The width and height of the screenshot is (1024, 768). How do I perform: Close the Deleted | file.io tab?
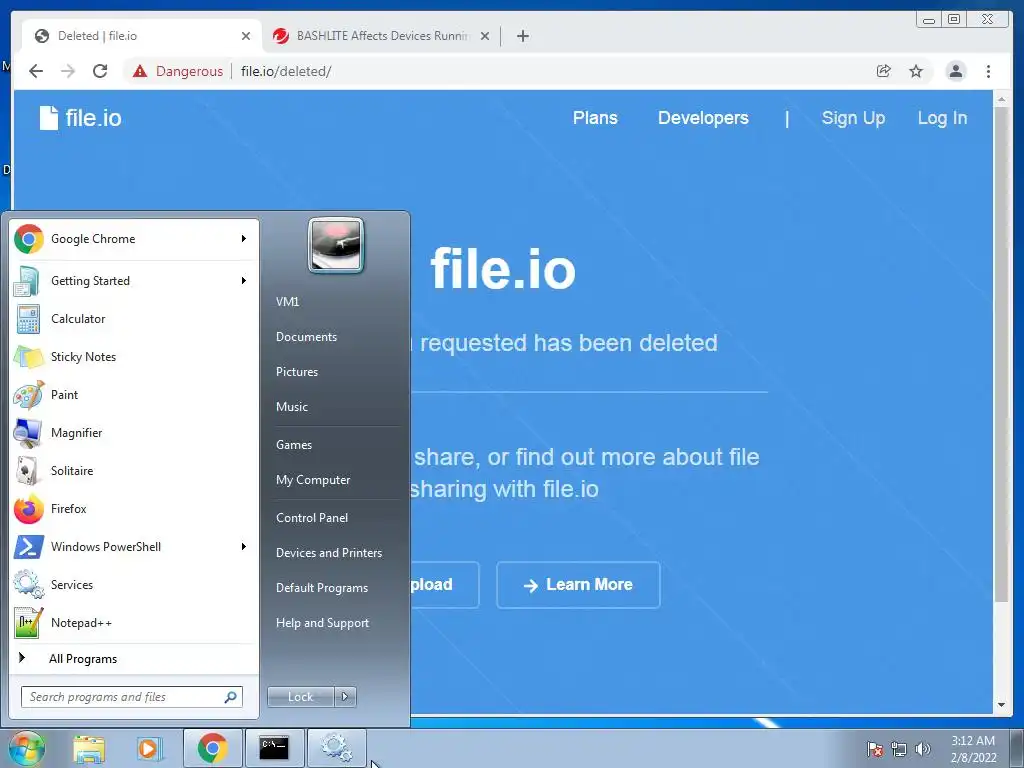(x=246, y=36)
